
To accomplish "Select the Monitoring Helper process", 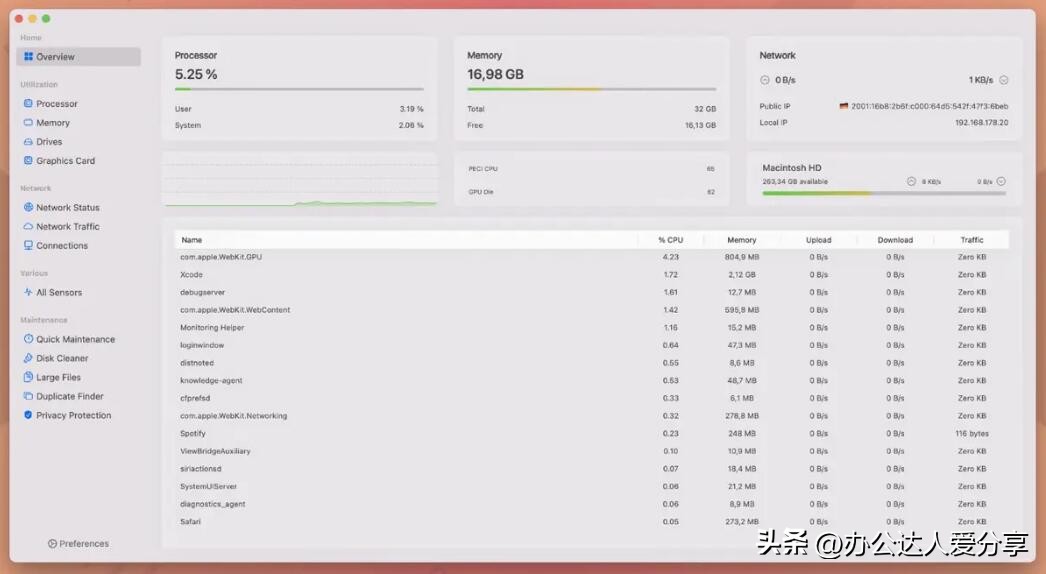I will 592,328.
